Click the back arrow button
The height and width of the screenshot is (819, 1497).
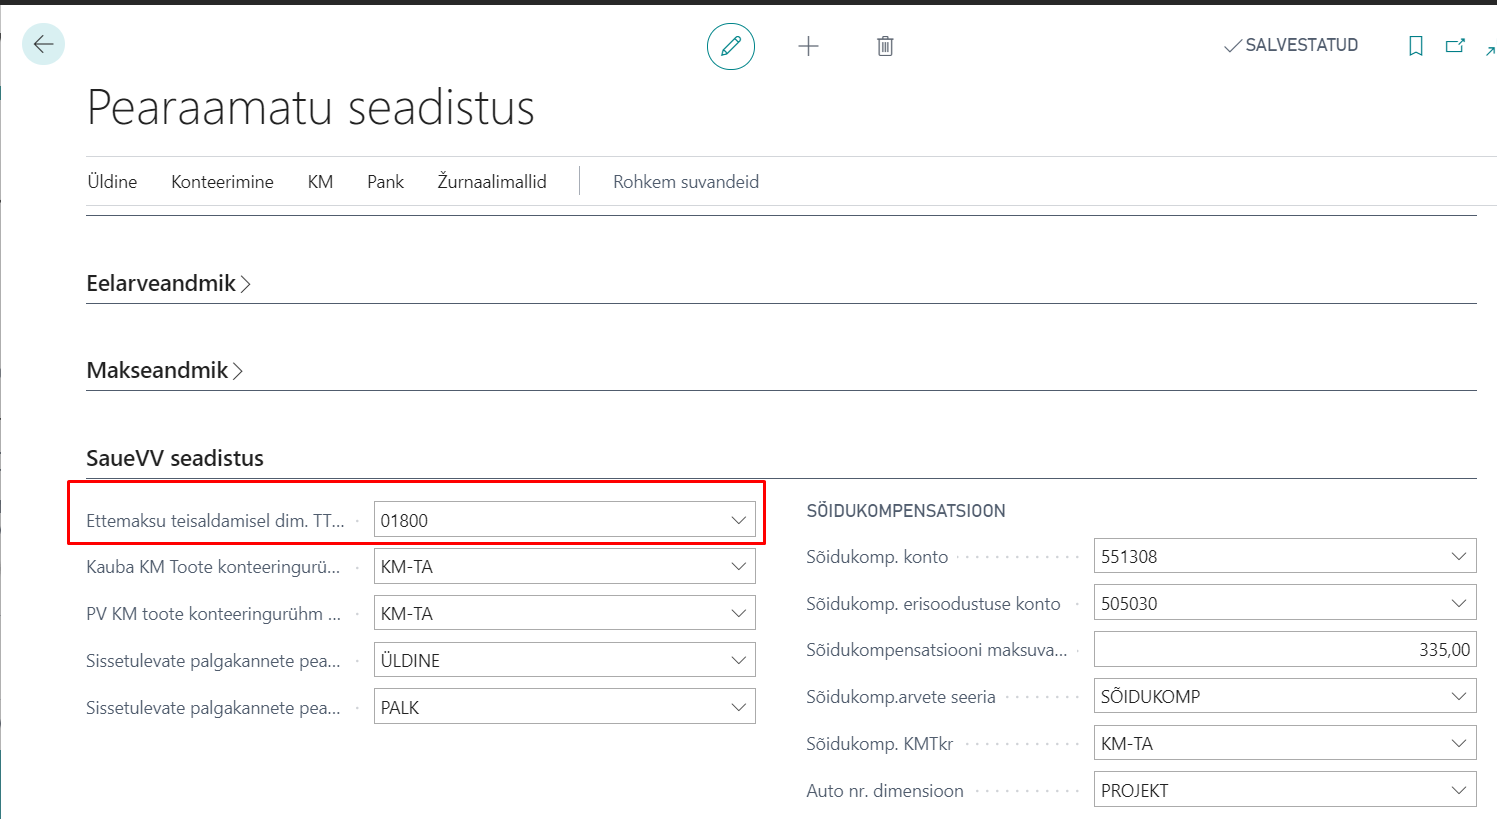tap(43, 45)
